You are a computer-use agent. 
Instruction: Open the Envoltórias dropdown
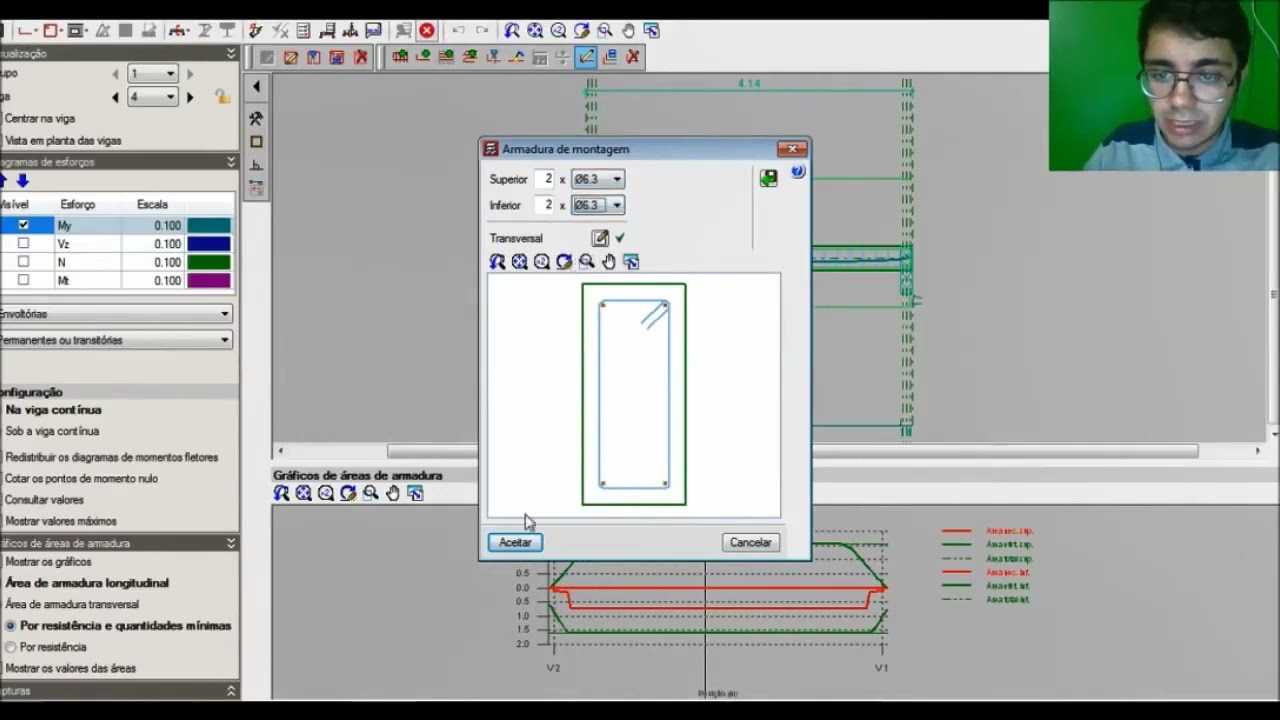(115, 314)
